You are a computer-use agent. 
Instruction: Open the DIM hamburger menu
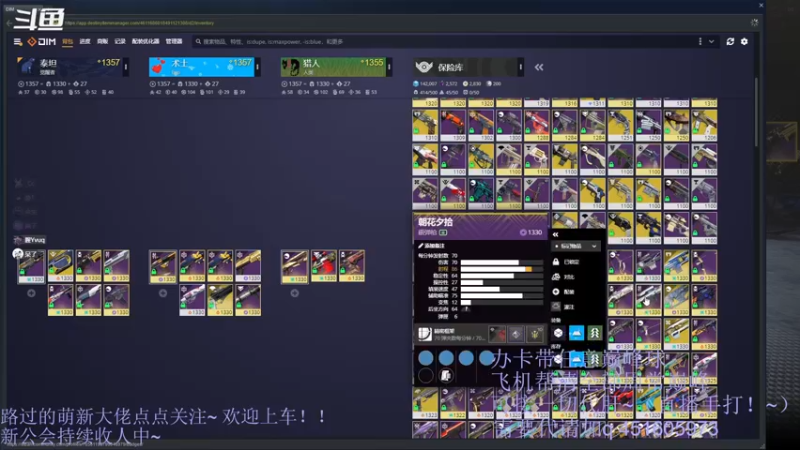18,41
